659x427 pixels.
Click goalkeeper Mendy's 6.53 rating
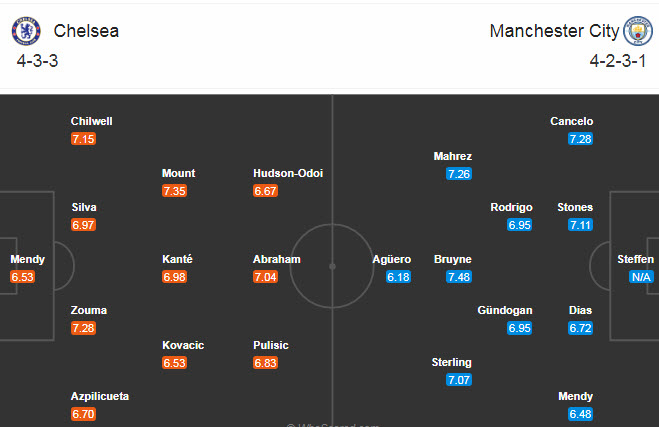coord(22,277)
